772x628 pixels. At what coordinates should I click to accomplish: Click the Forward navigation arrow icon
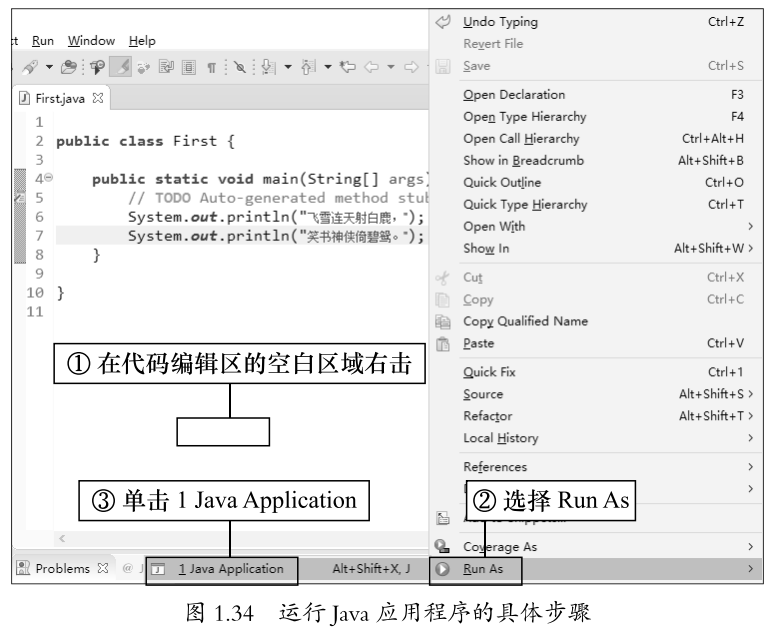tap(411, 66)
